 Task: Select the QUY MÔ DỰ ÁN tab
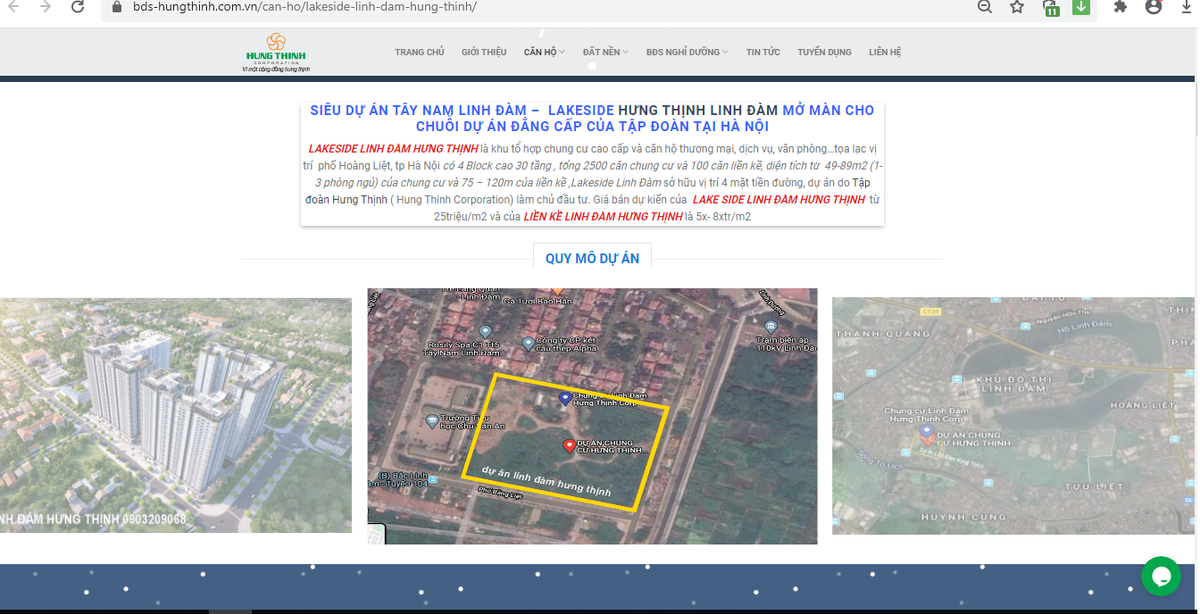coord(592,259)
